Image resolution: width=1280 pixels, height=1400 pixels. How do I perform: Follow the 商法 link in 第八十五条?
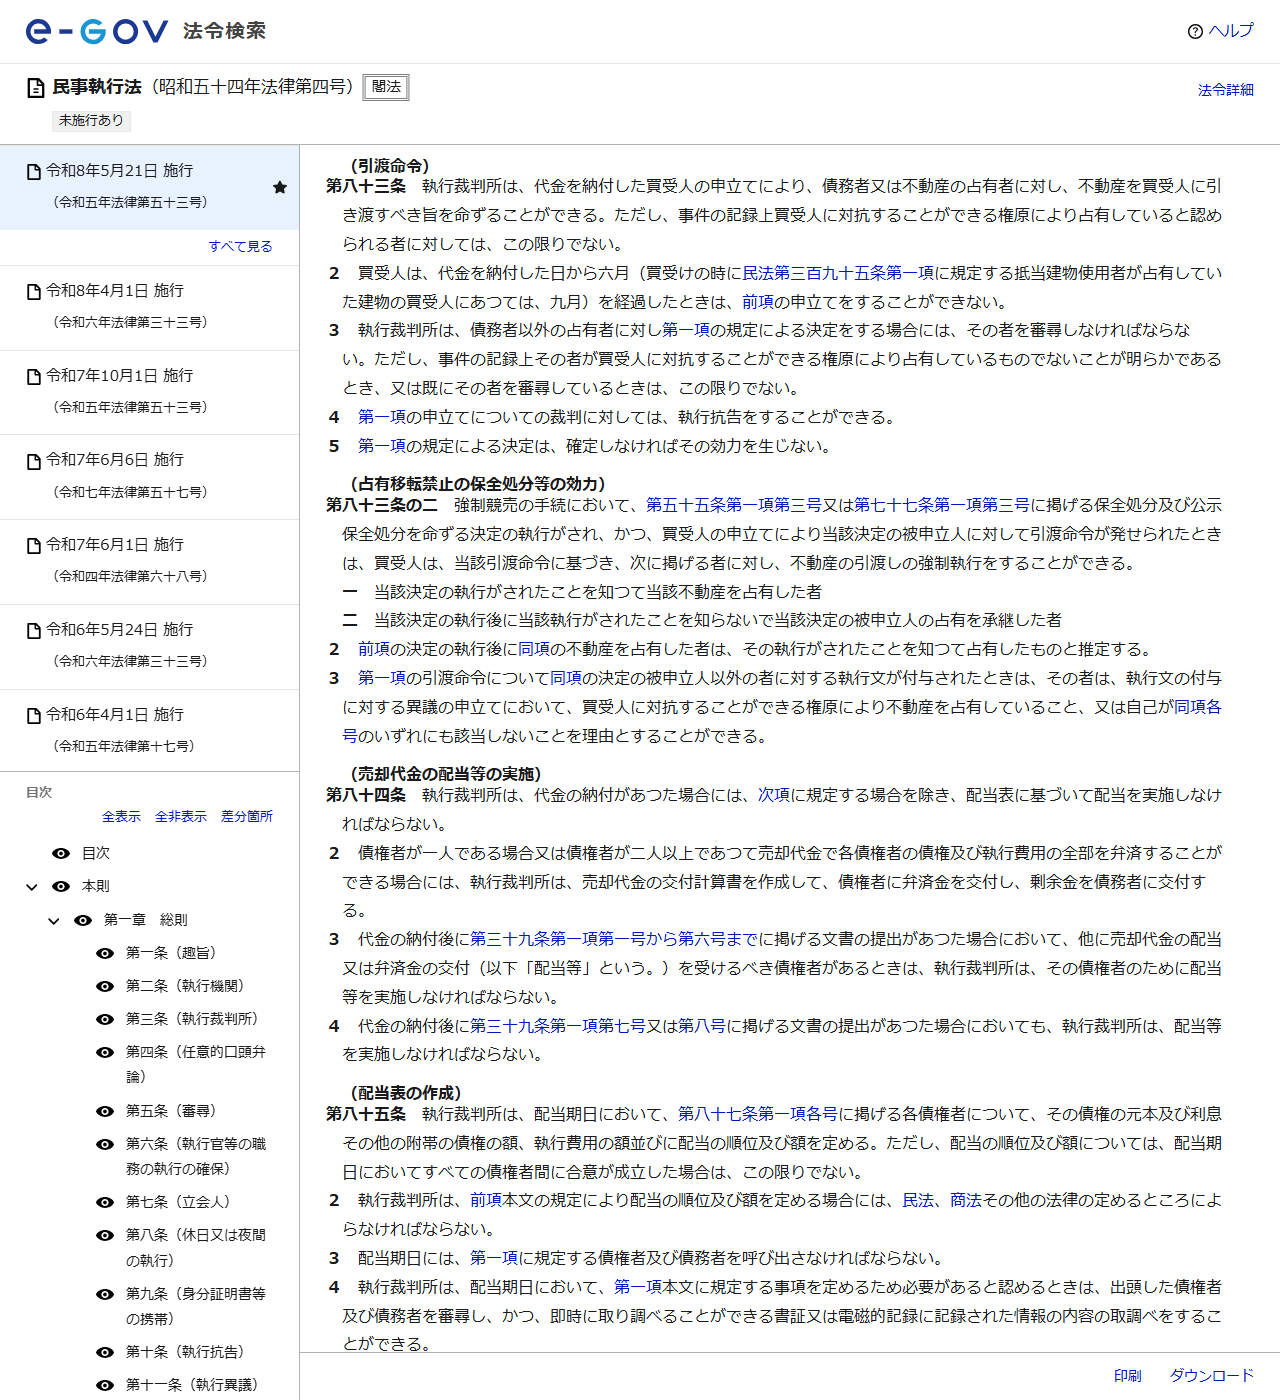(966, 1200)
